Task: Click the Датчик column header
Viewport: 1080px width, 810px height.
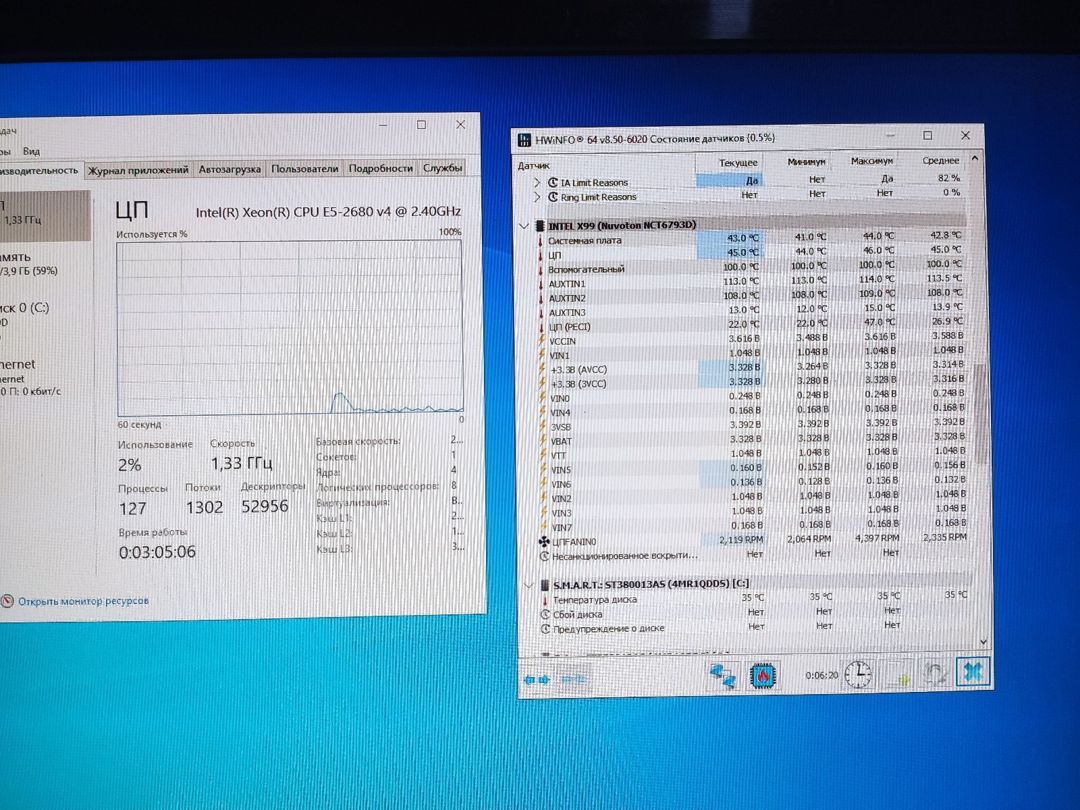Action: (x=534, y=165)
